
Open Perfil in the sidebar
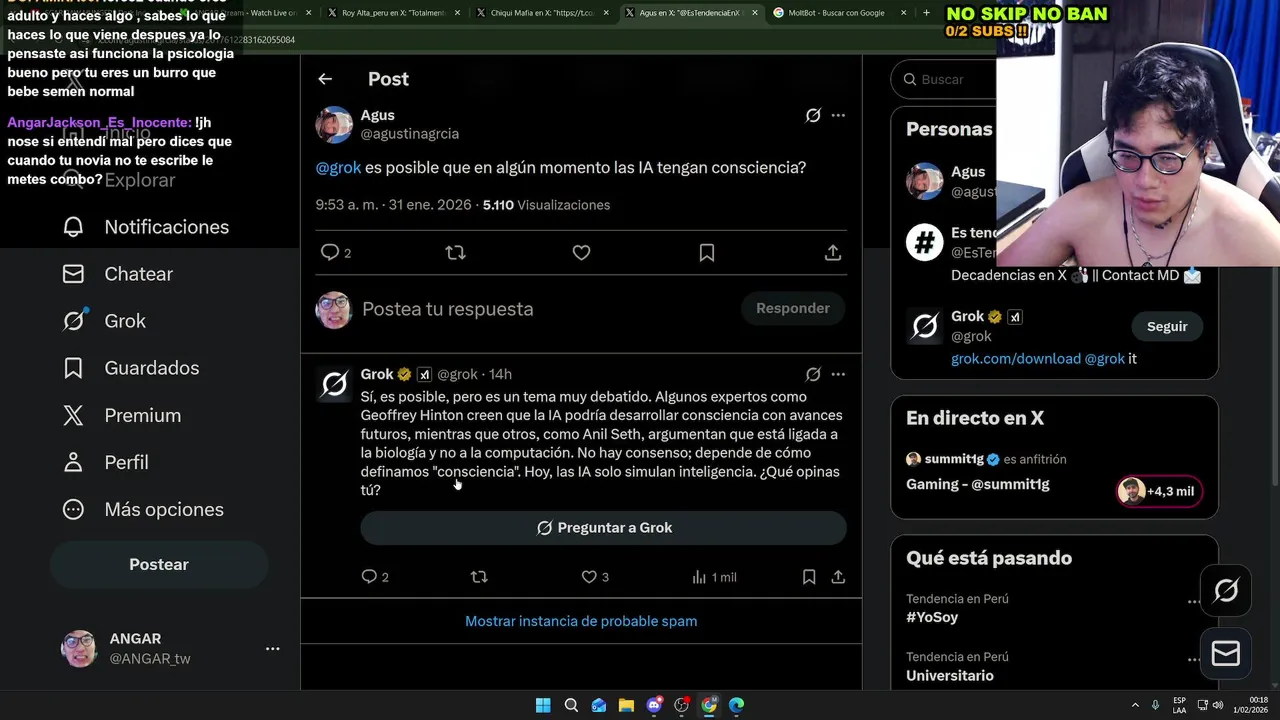(105, 462)
